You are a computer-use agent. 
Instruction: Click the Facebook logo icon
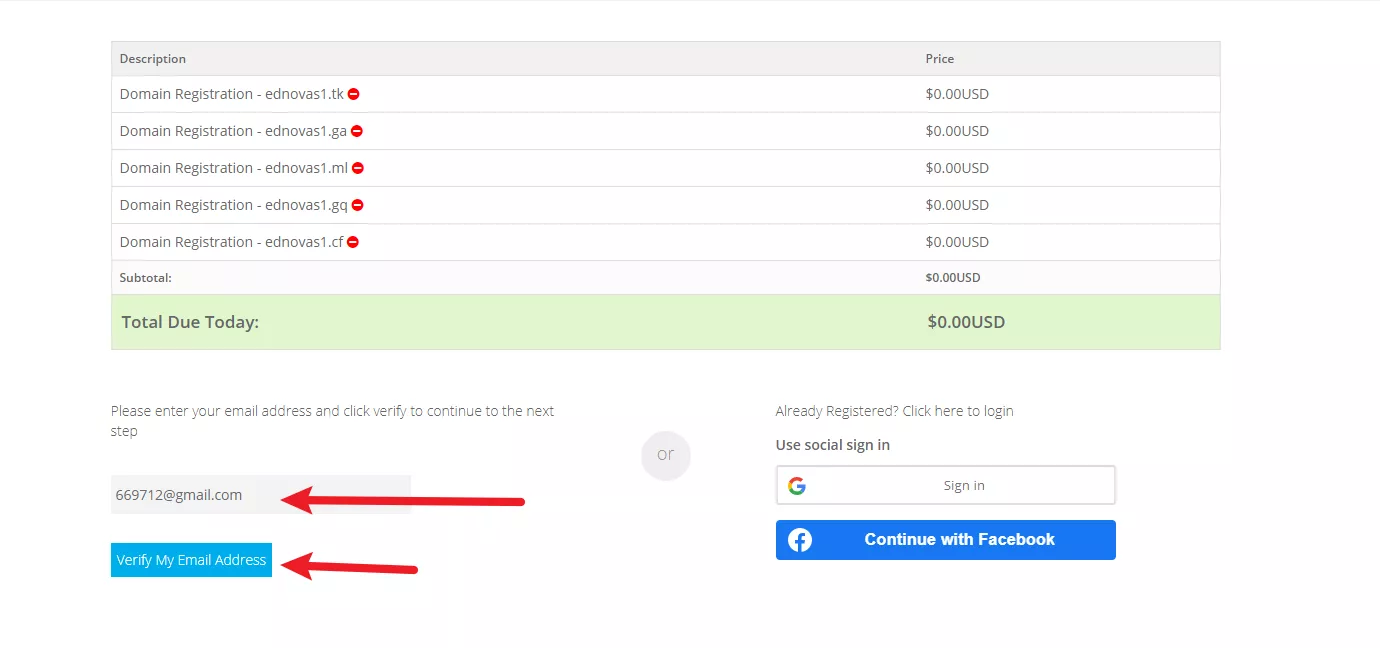[800, 540]
